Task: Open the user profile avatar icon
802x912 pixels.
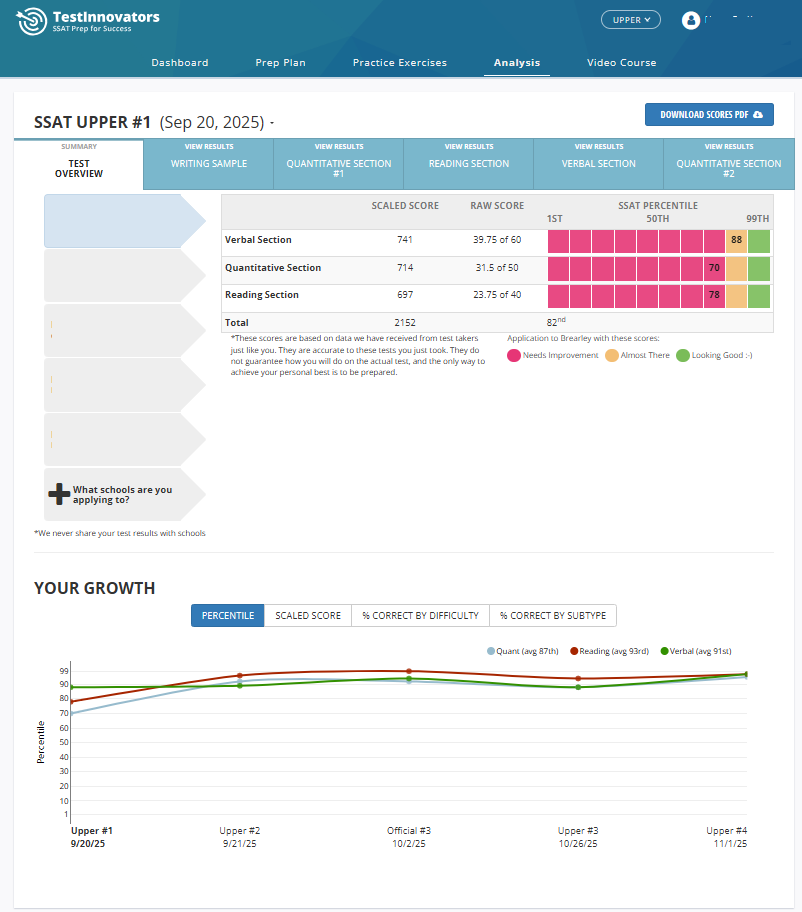Action: click(693, 19)
